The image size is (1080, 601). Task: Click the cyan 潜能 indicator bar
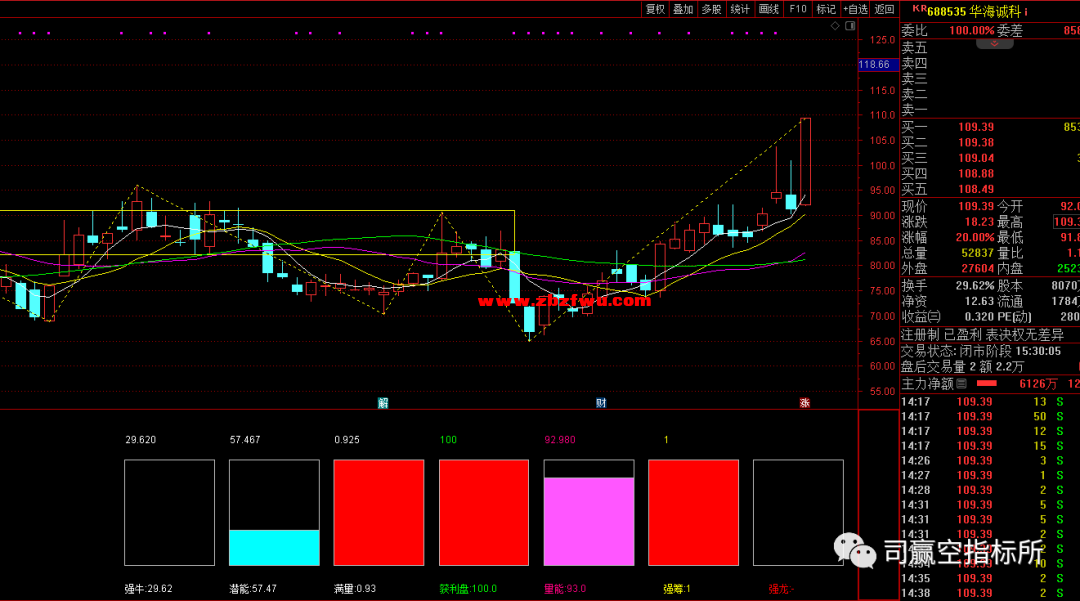(x=274, y=548)
